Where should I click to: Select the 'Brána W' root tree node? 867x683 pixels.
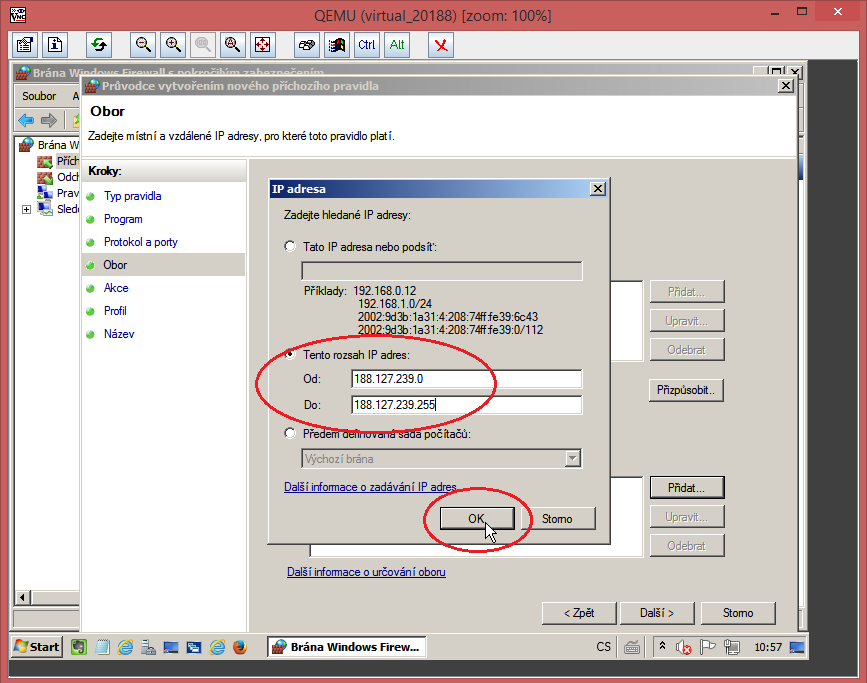(59, 145)
